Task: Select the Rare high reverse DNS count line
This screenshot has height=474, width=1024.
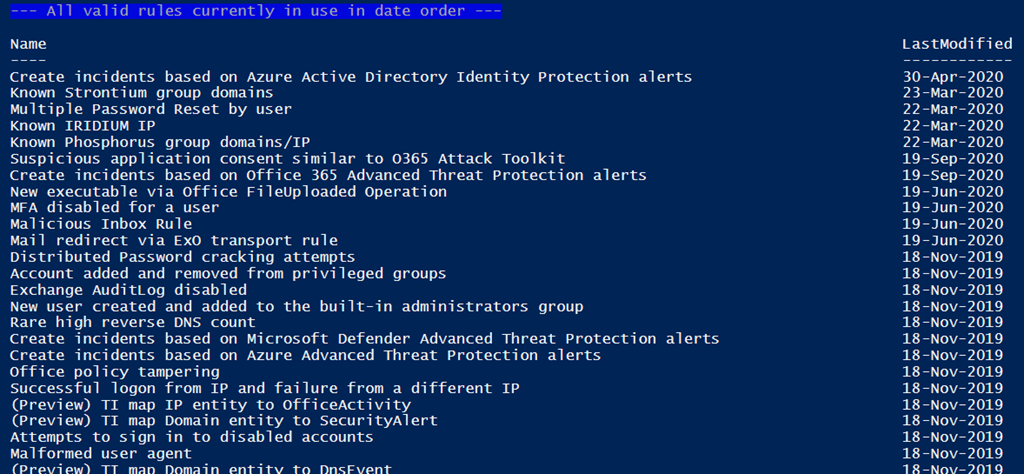Action: (x=133, y=322)
